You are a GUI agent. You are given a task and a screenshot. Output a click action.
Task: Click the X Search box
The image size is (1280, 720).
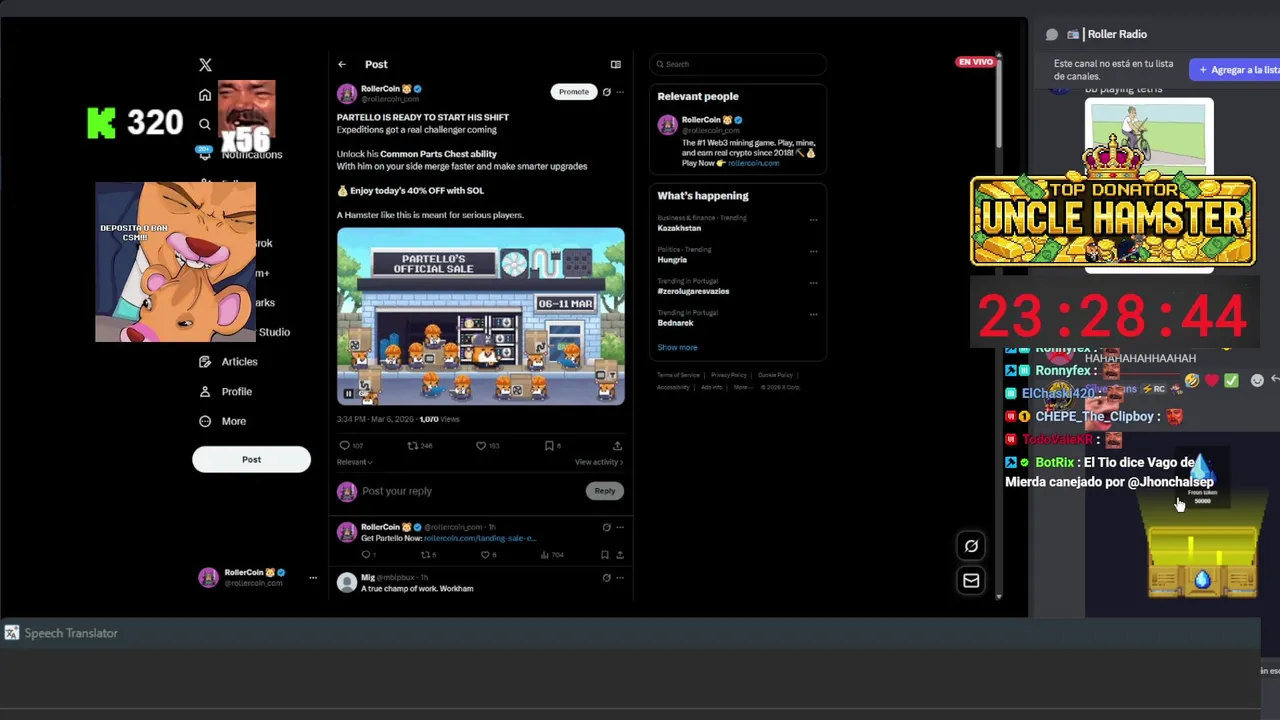coord(738,64)
